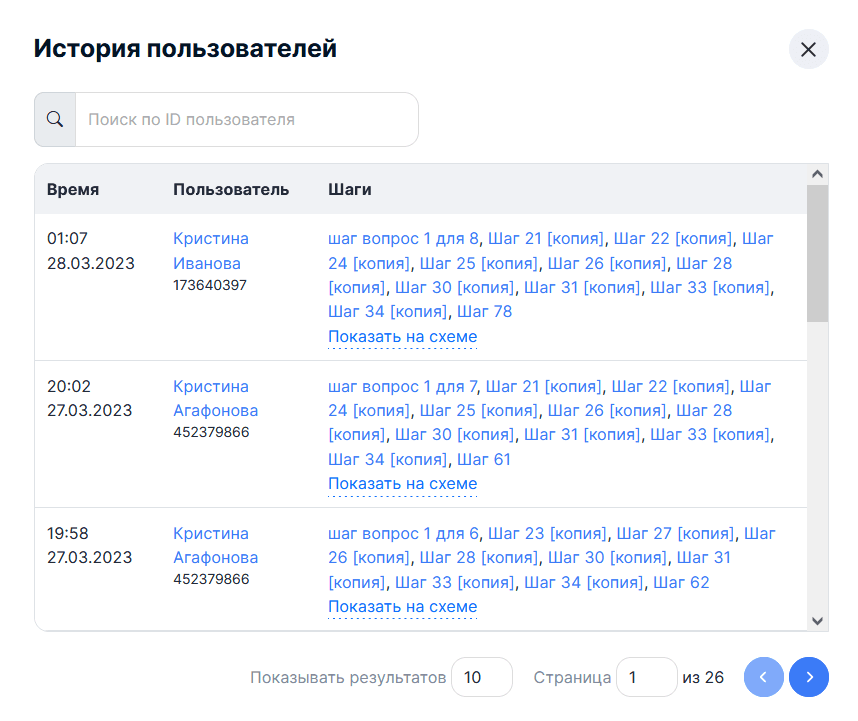The width and height of the screenshot is (858, 721).
Task: Click the previous page arrow button
Action: pyautogui.click(x=764, y=677)
